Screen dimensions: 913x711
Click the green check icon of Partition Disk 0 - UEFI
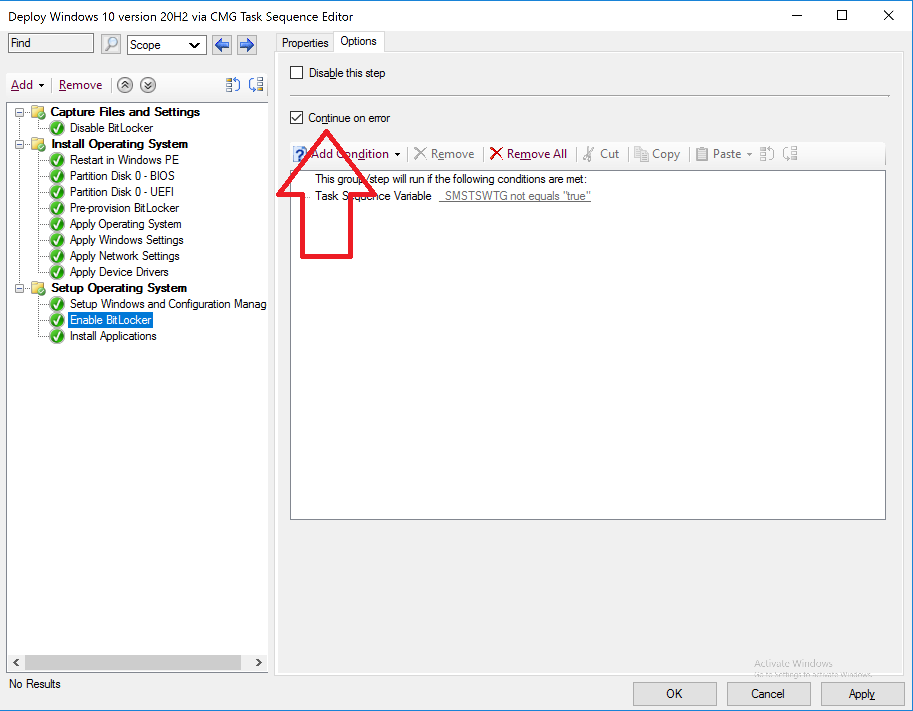(x=57, y=192)
